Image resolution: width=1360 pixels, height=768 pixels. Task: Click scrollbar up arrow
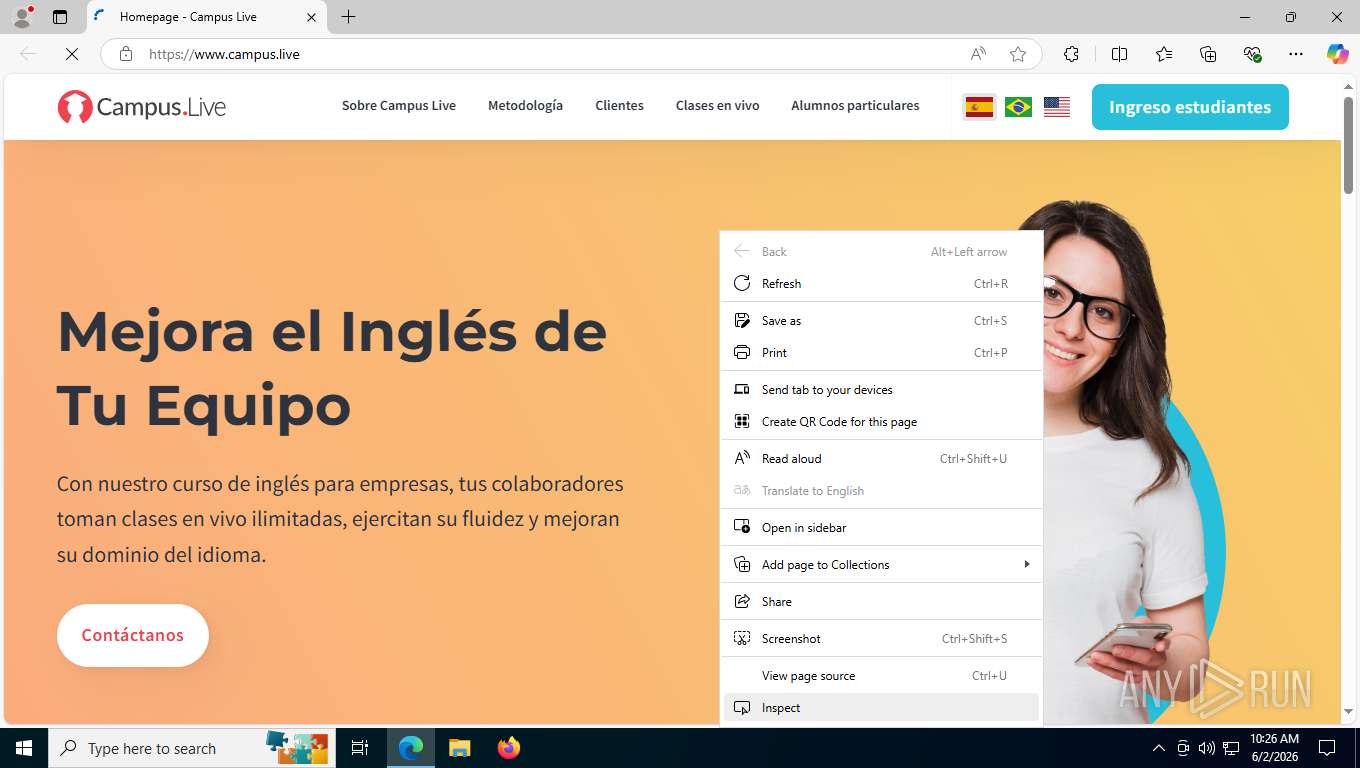click(x=1348, y=86)
